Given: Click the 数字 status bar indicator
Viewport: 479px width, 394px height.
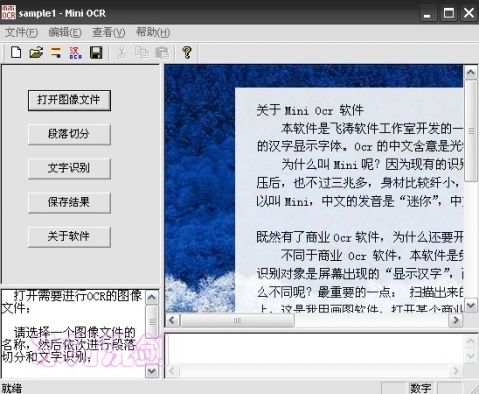Looking at the screenshot, I should coord(420,388).
